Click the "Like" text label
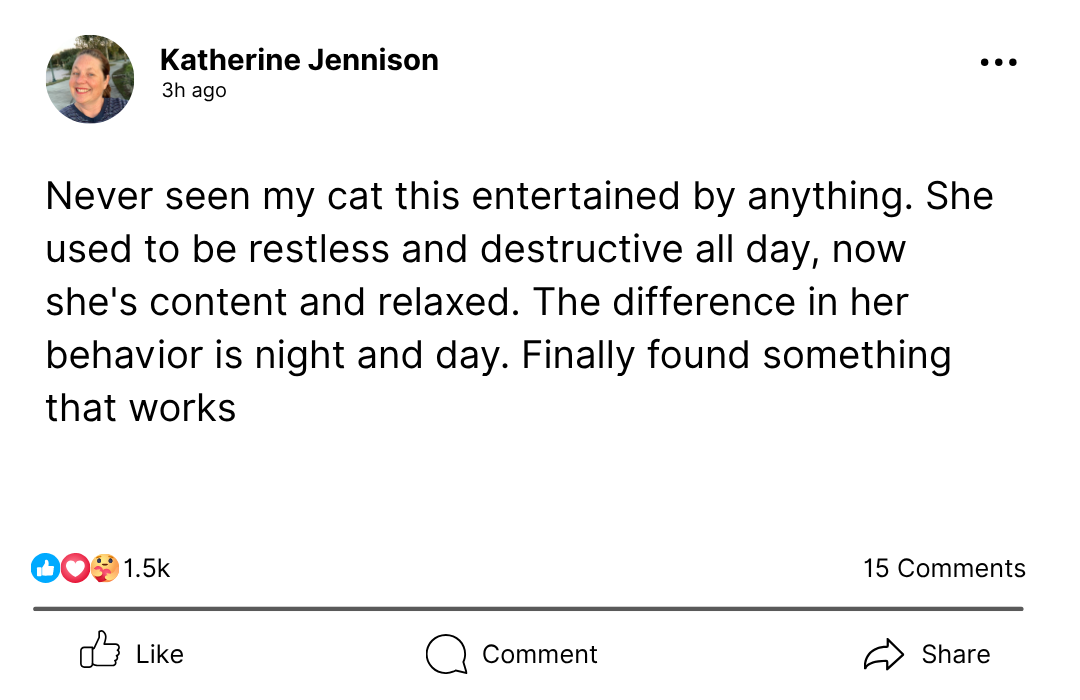This screenshot has height=700, width=1080. 160,655
